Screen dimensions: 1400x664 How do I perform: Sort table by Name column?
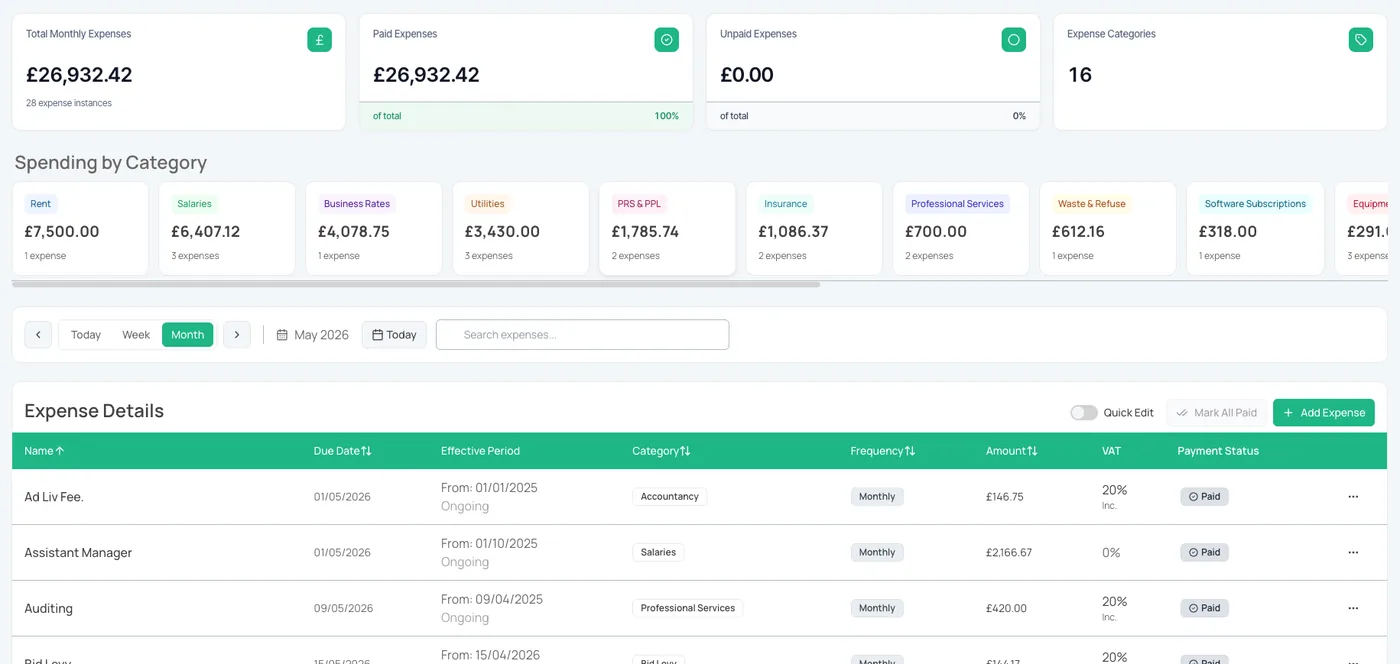[44, 451]
